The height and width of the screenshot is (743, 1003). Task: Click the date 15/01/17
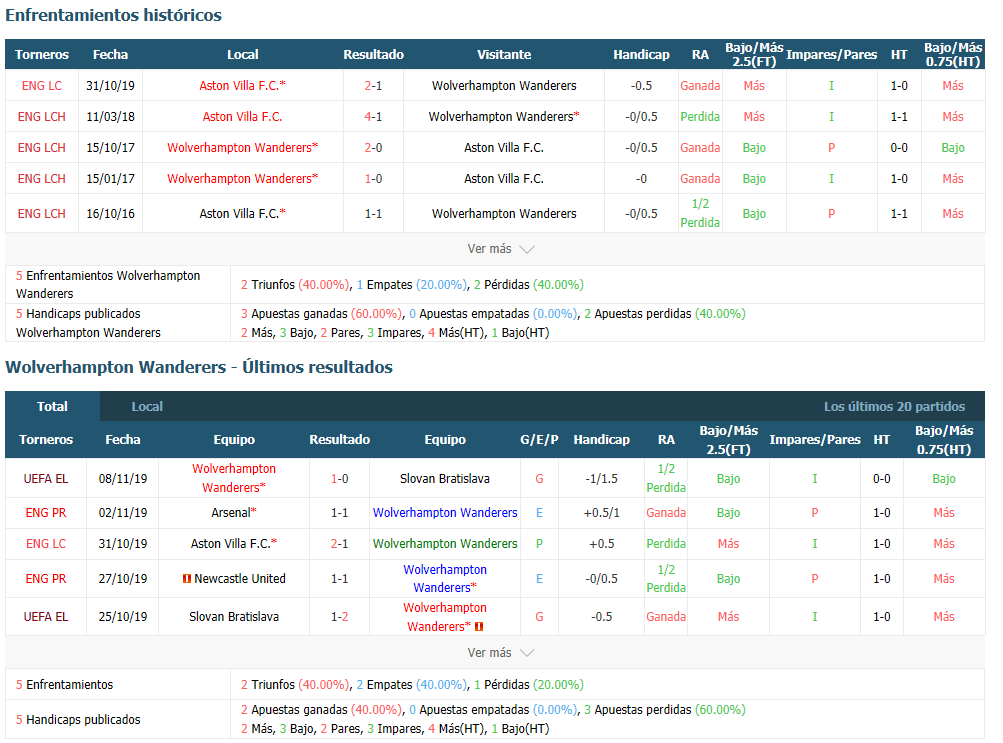click(x=111, y=179)
